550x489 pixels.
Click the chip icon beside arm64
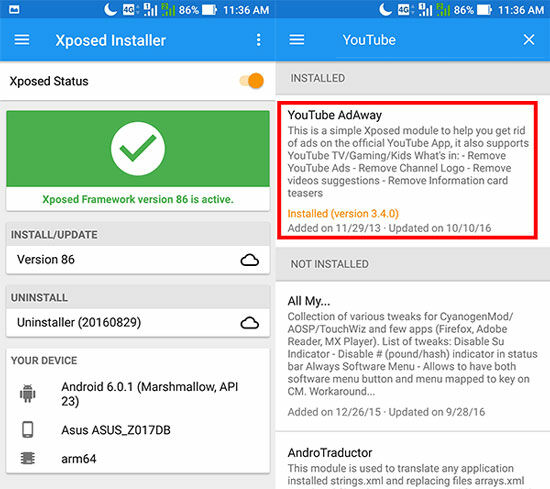click(28, 458)
